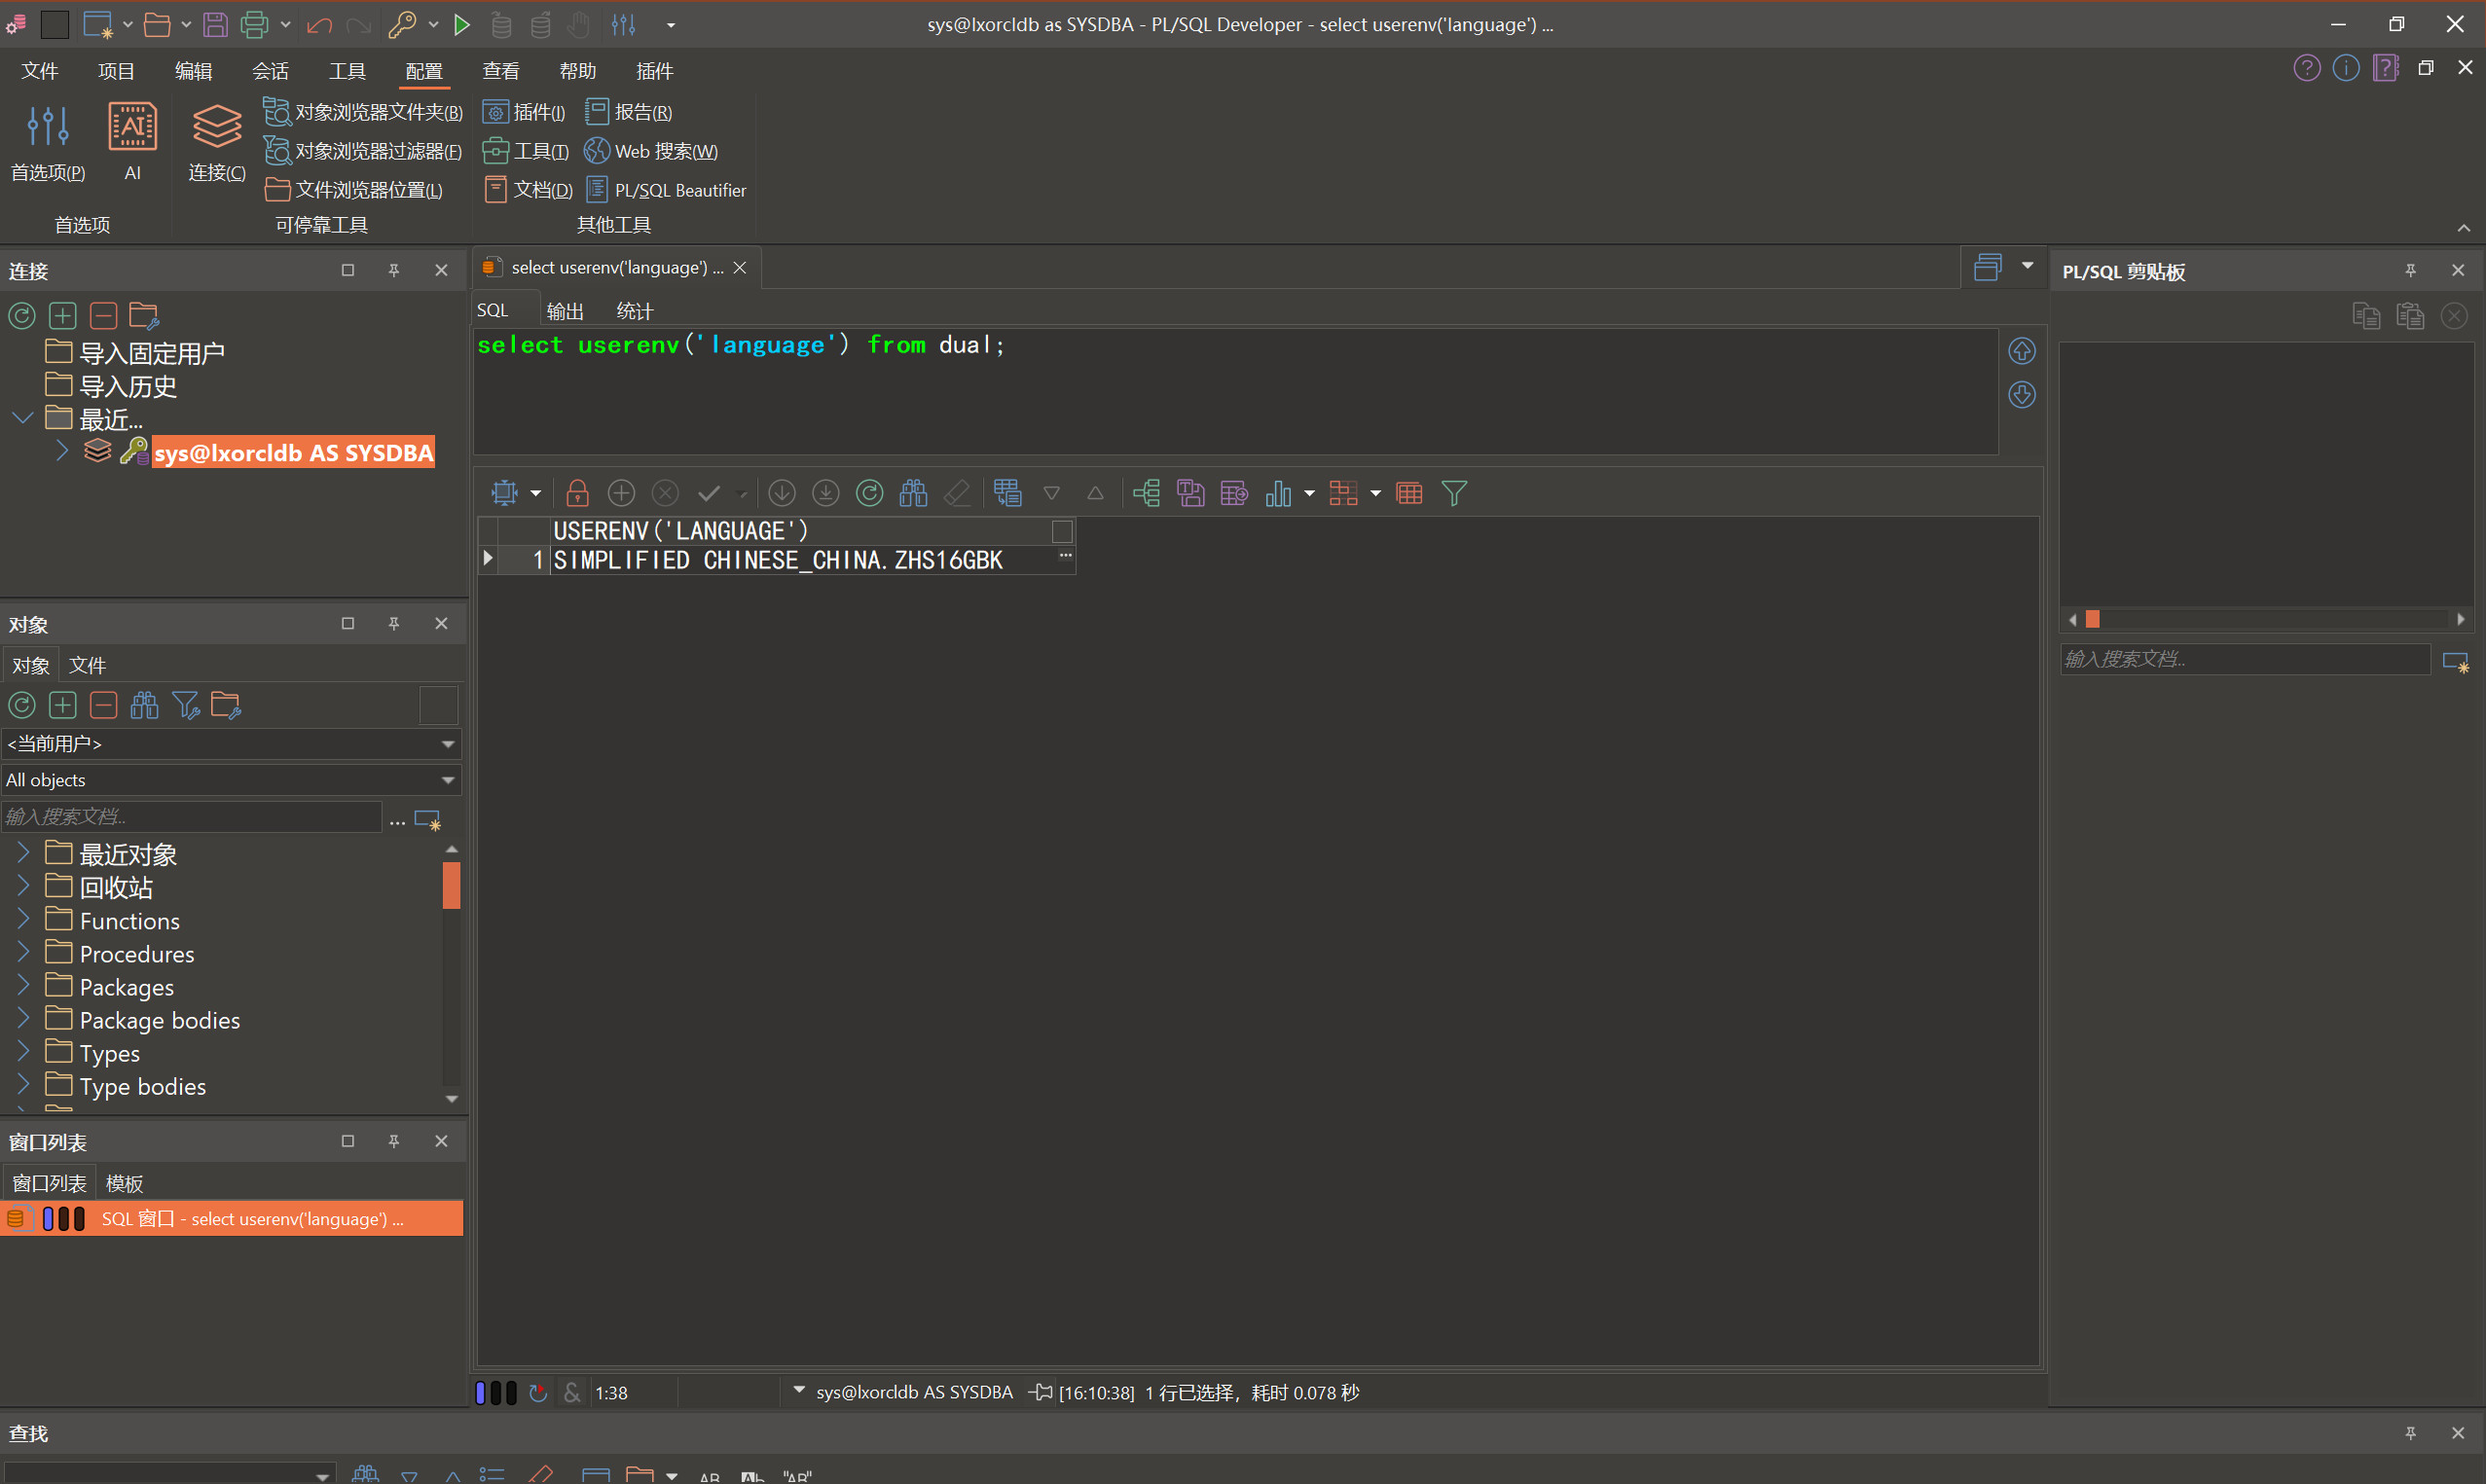Toggle the pin on PL/SQL 剪贴板 panel
Screen dimensions: 2486x1484
click(2410, 270)
